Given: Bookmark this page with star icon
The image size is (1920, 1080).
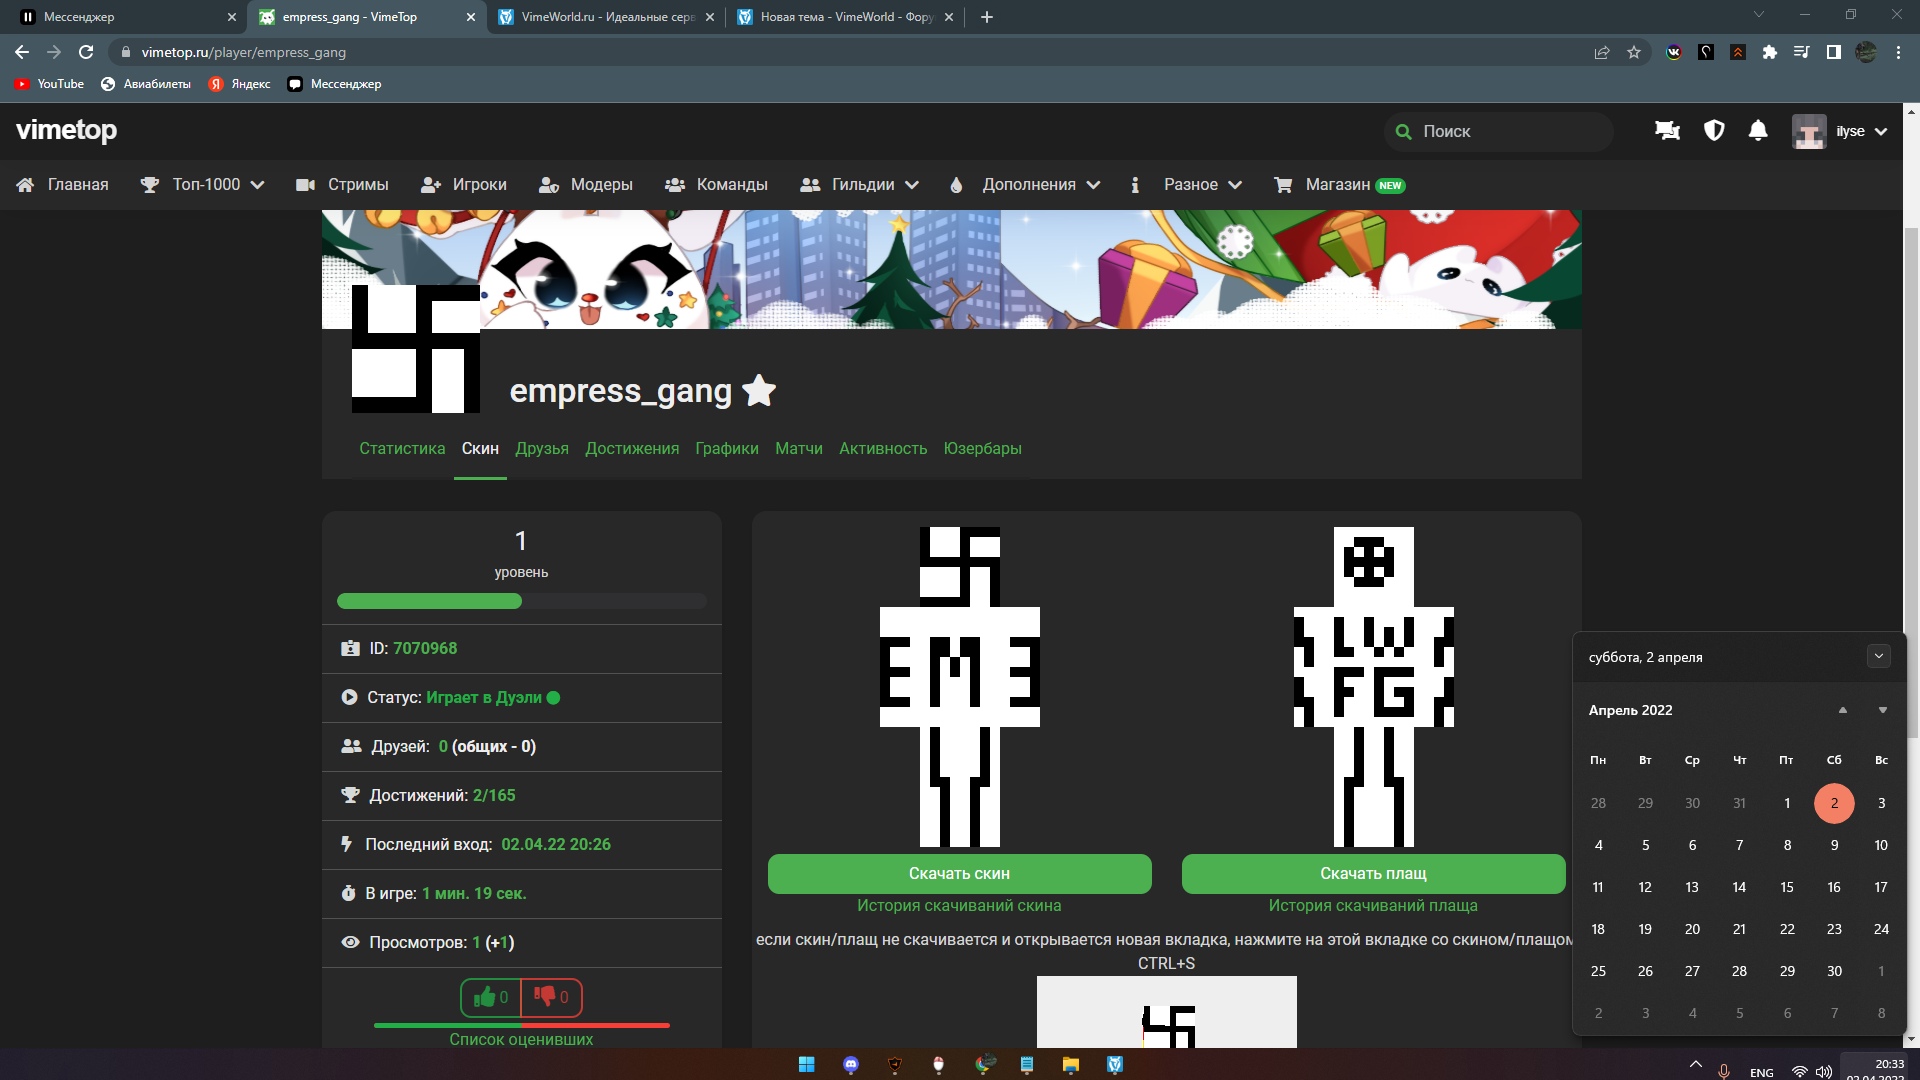Looking at the screenshot, I should pyautogui.click(x=1634, y=52).
